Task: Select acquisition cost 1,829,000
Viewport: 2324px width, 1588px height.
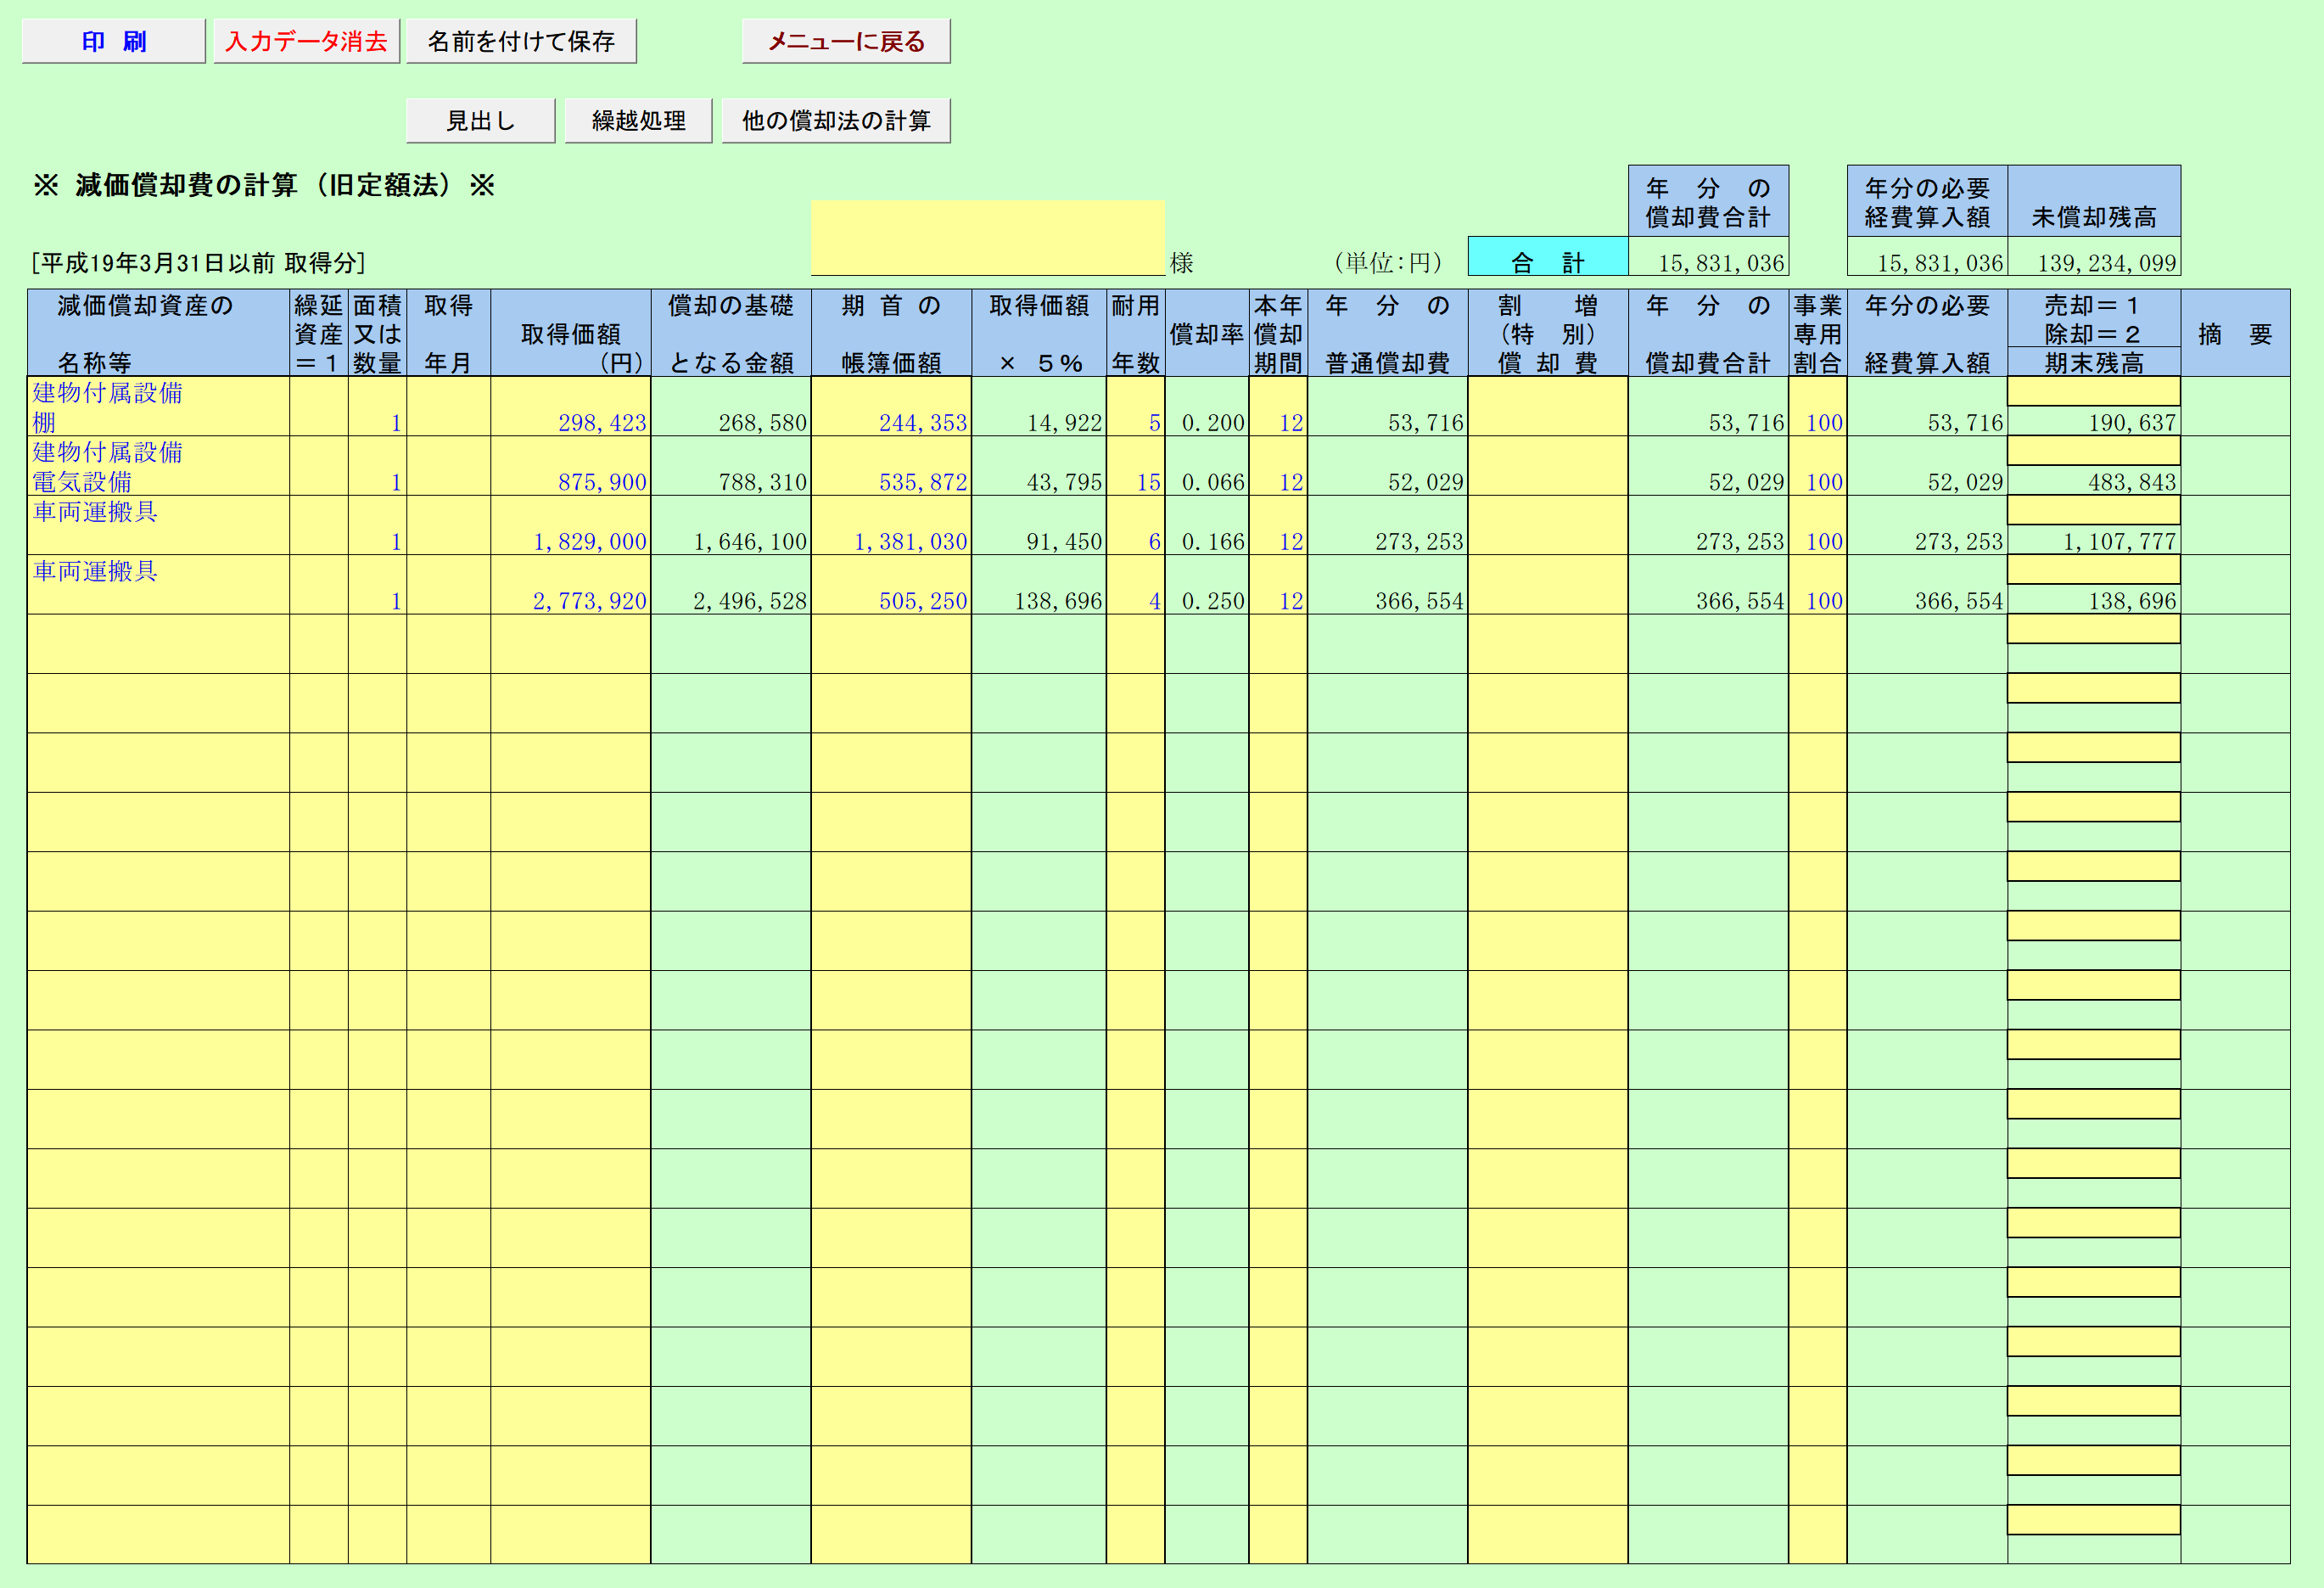Action: (570, 525)
